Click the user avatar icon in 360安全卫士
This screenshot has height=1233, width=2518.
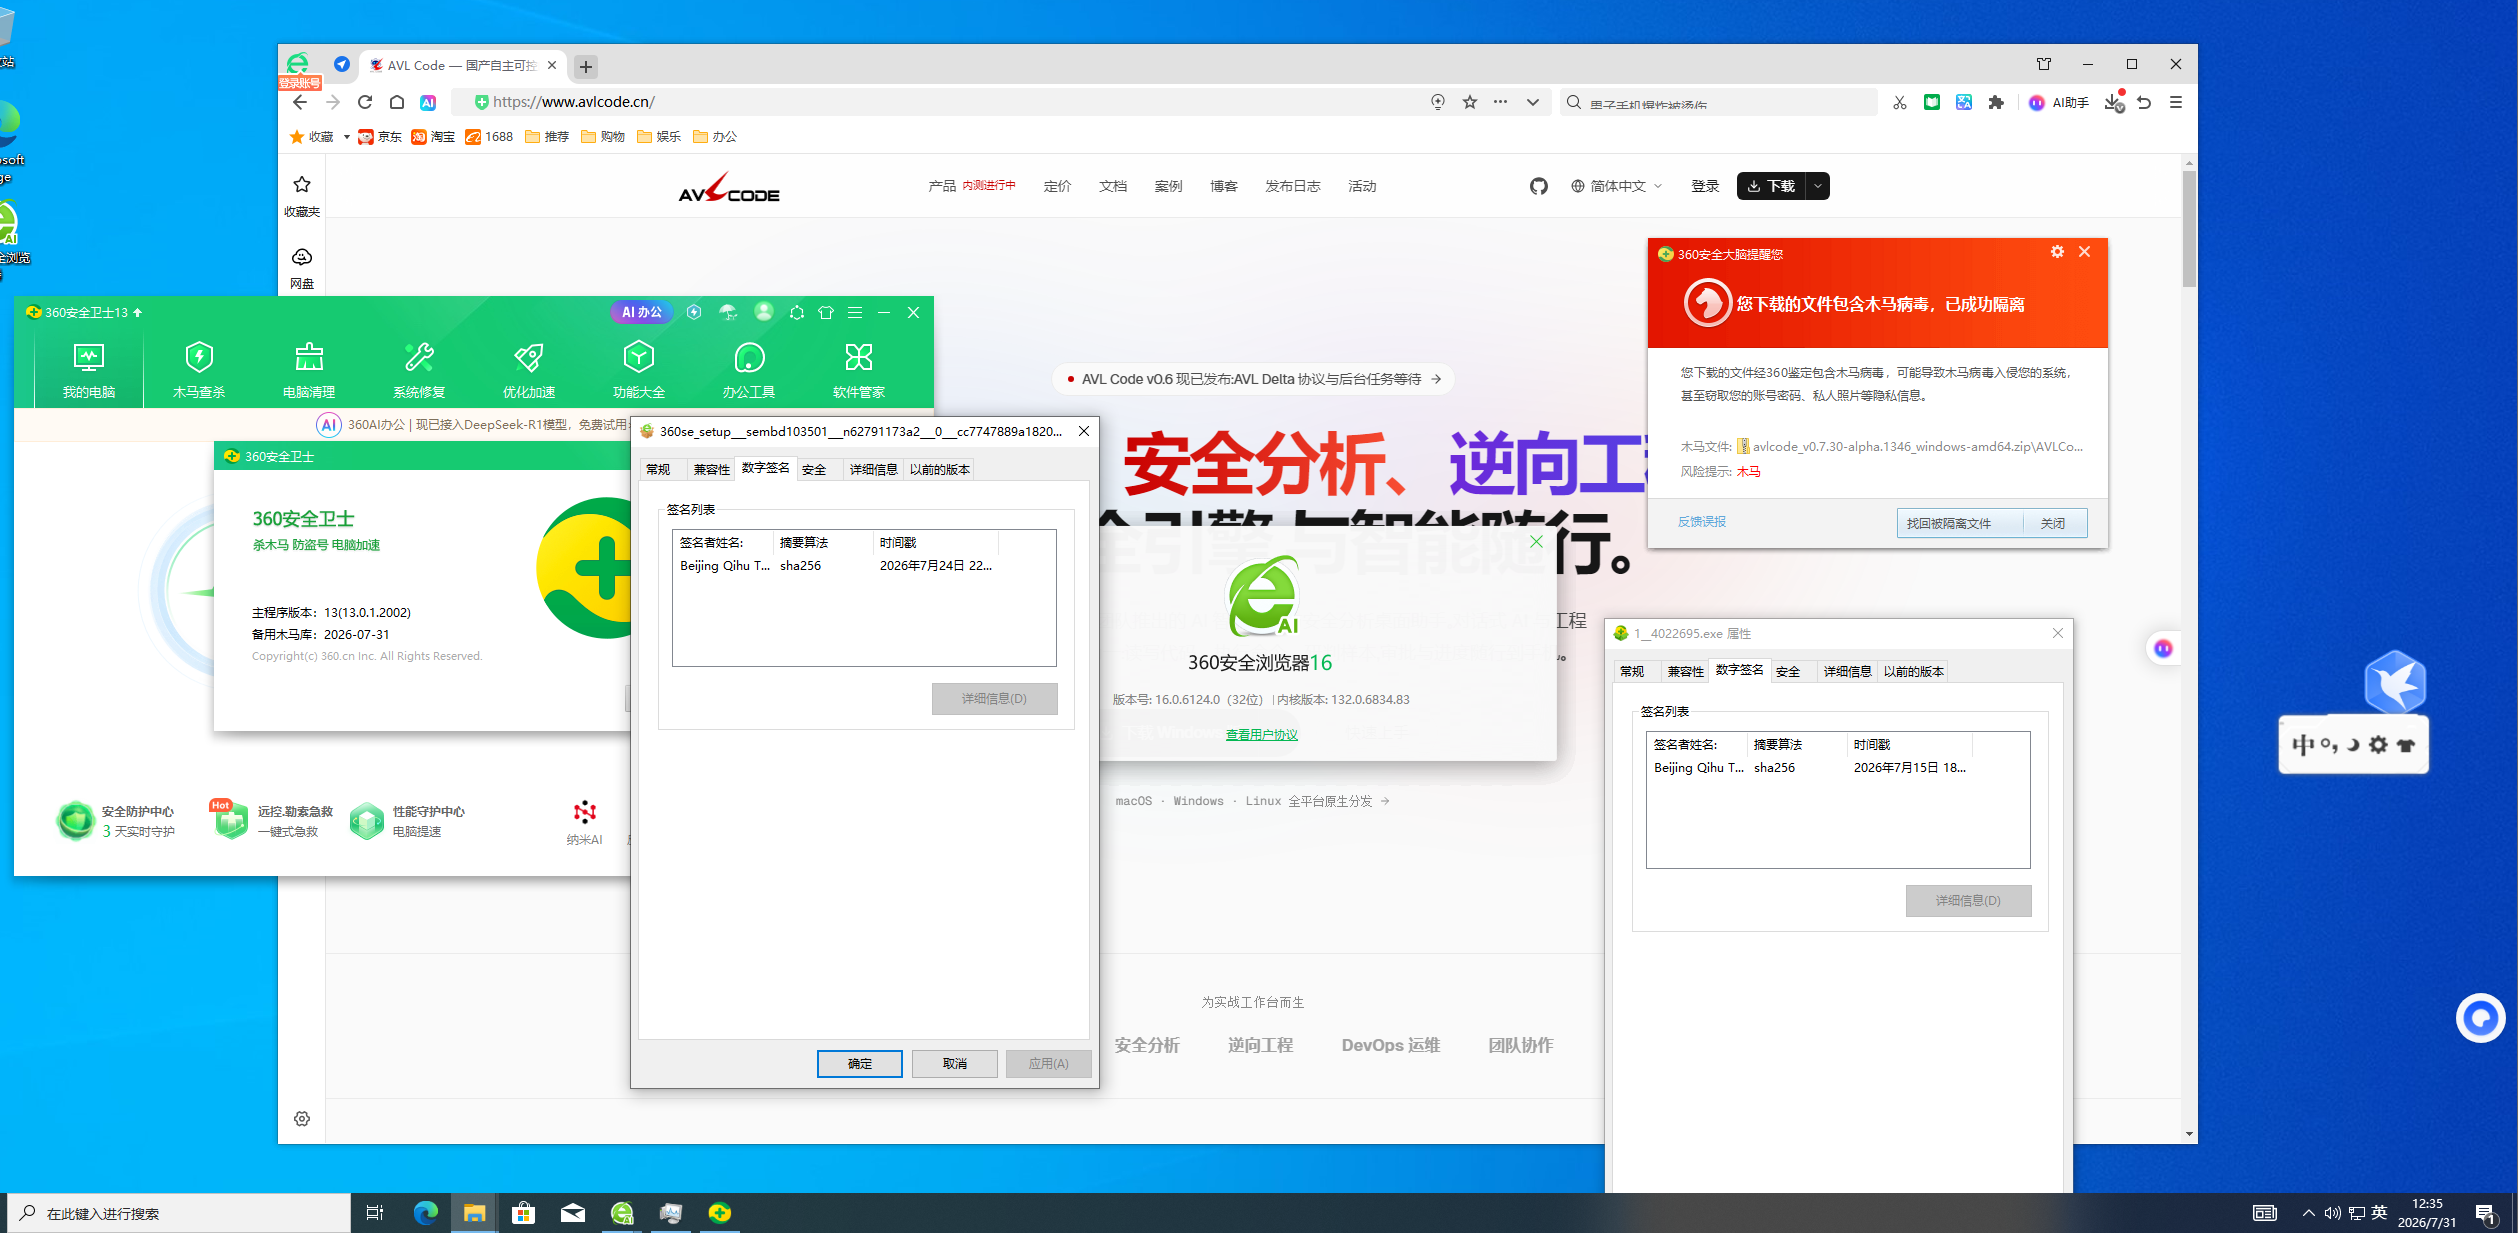tap(764, 312)
